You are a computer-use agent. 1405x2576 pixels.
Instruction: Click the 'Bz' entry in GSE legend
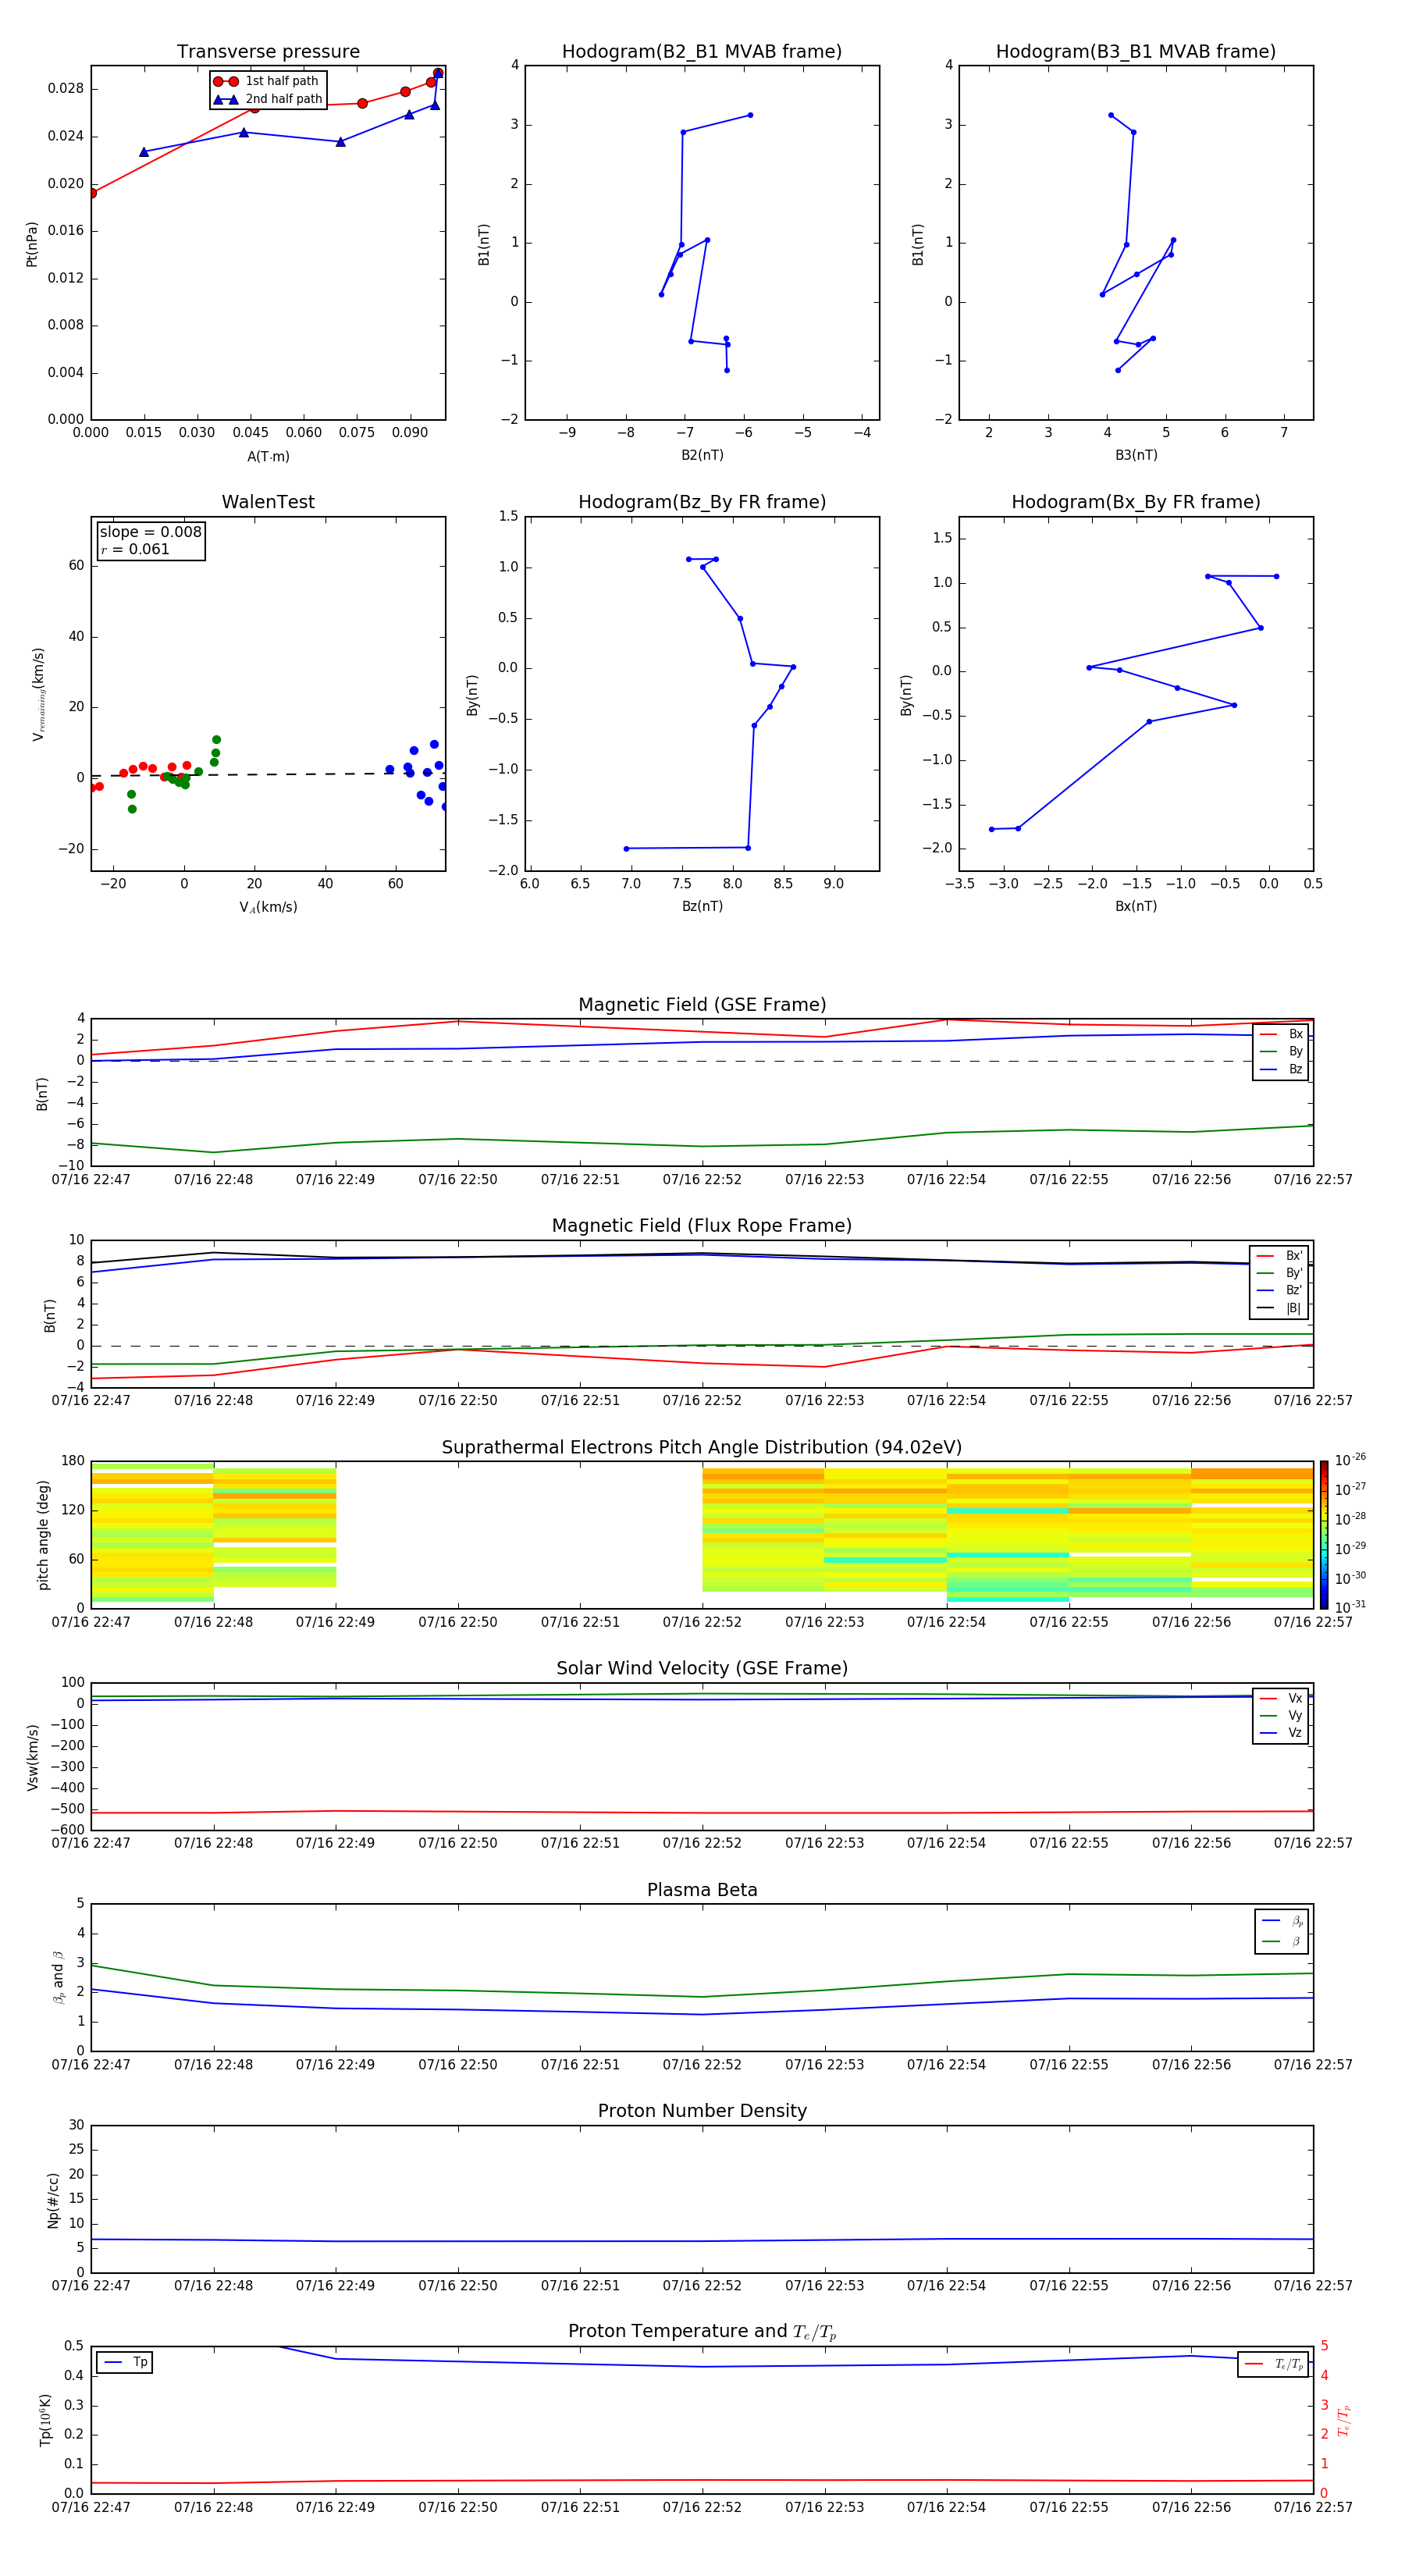(1281, 1070)
